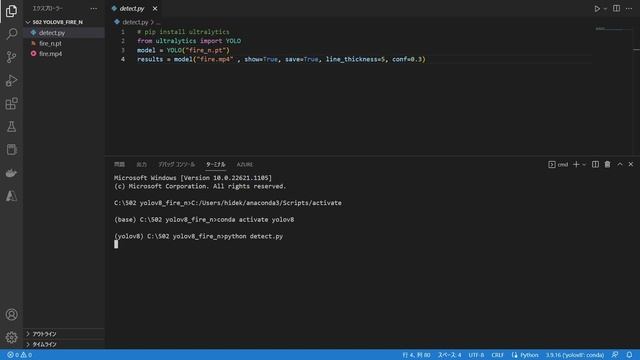Open Source Control view

tap(11, 57)
